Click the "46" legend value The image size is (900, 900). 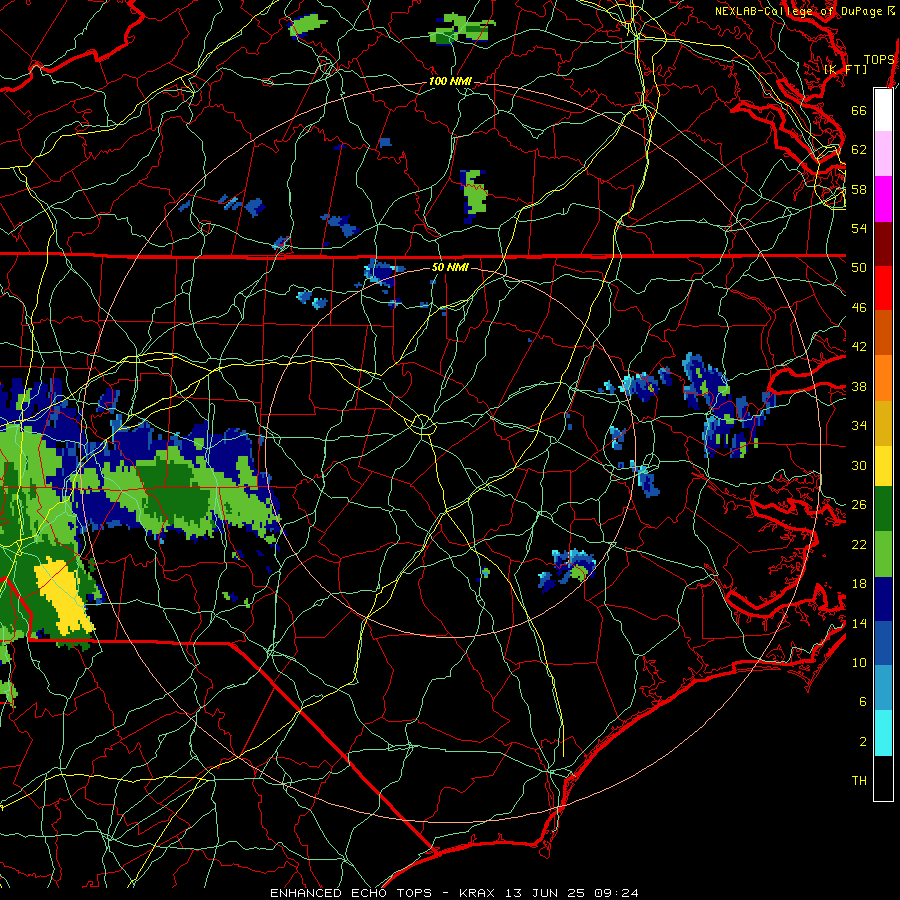(859, 308)
